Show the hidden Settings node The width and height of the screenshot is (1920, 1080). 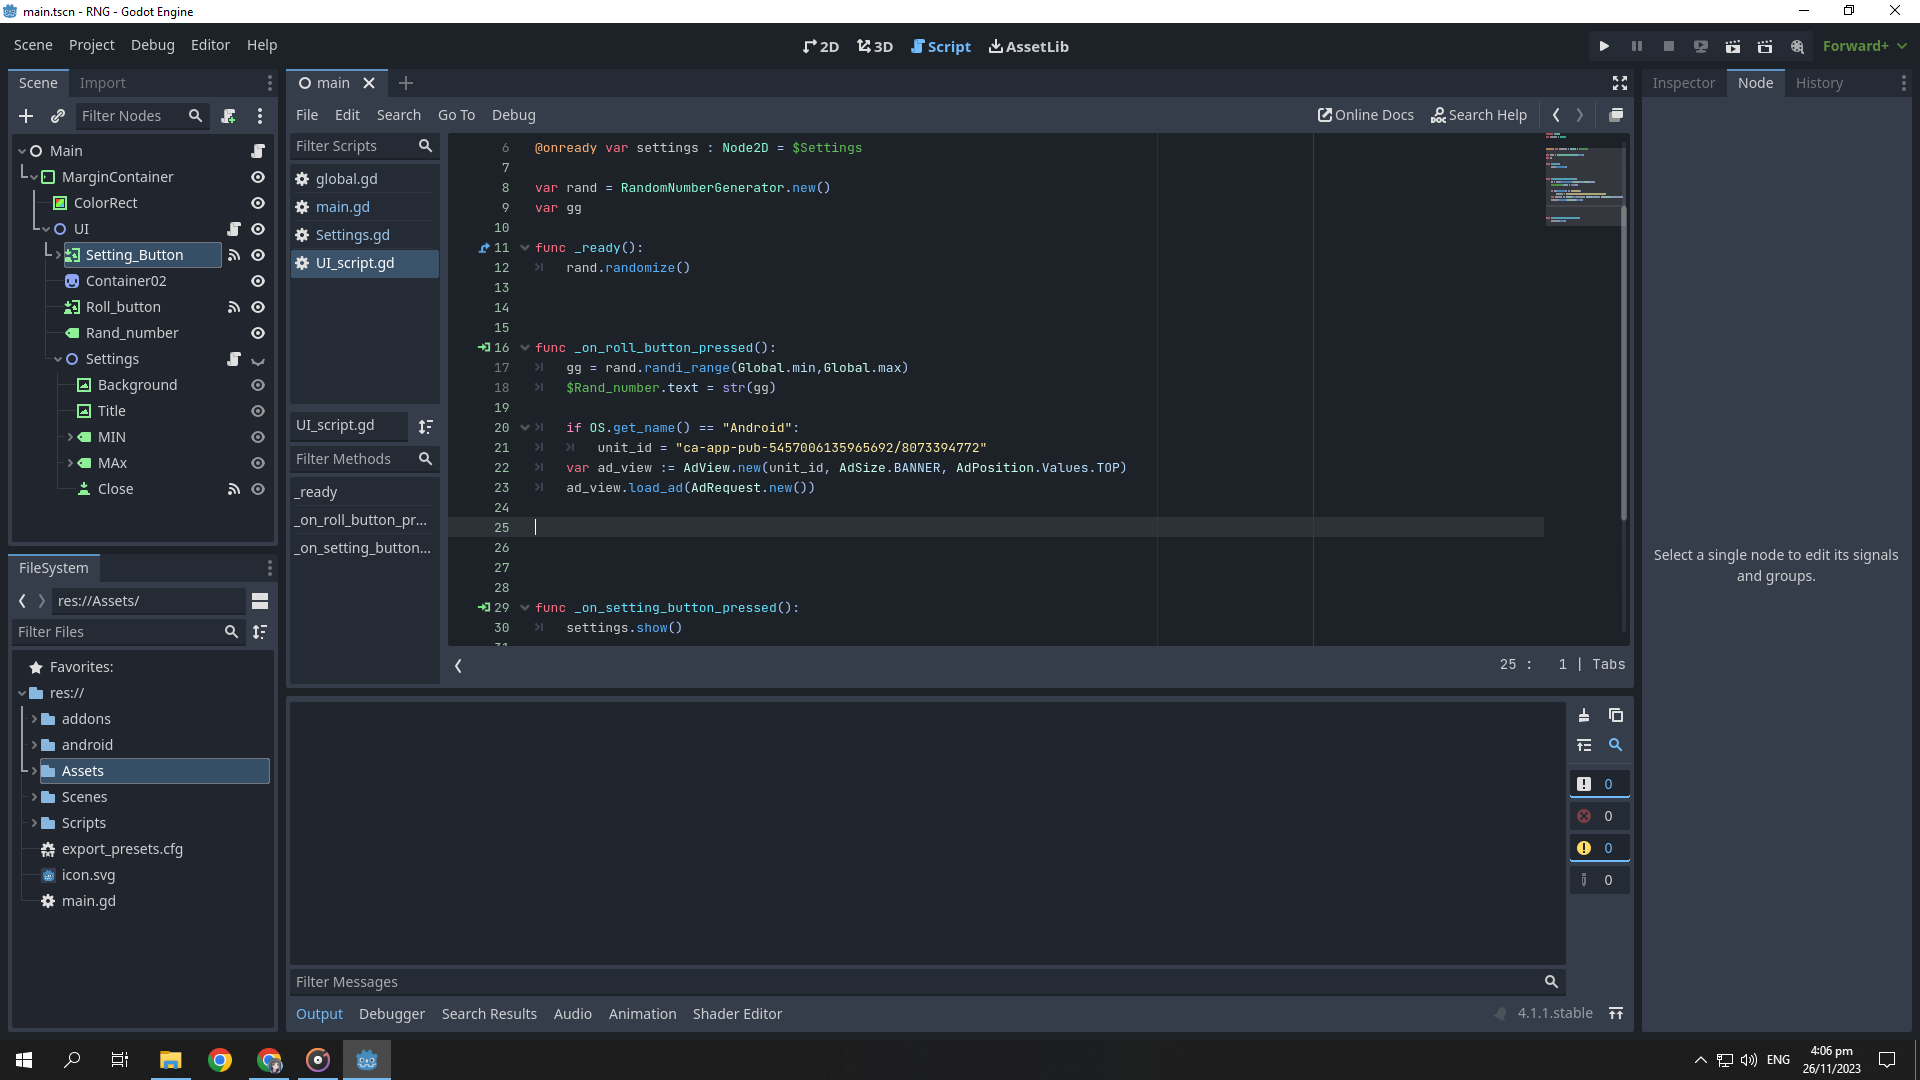258,359
